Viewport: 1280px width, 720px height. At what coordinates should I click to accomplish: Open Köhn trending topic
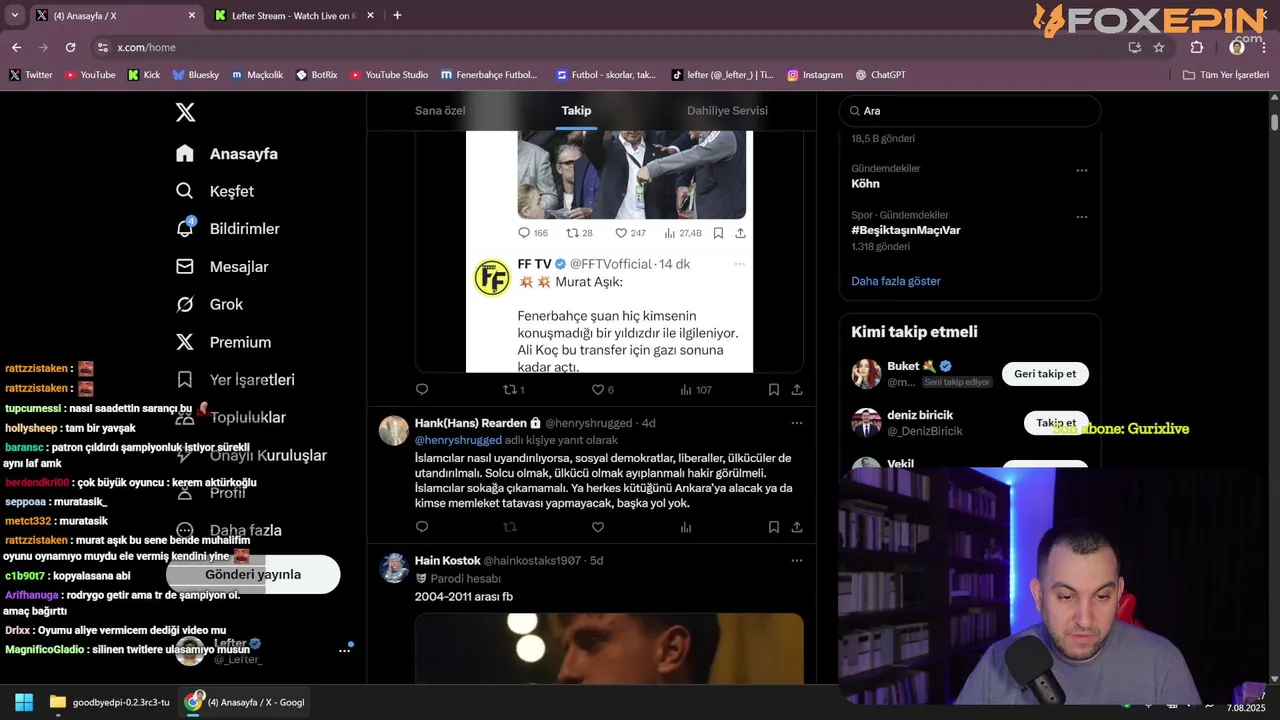pyautogui.click(x=866, y=184)
